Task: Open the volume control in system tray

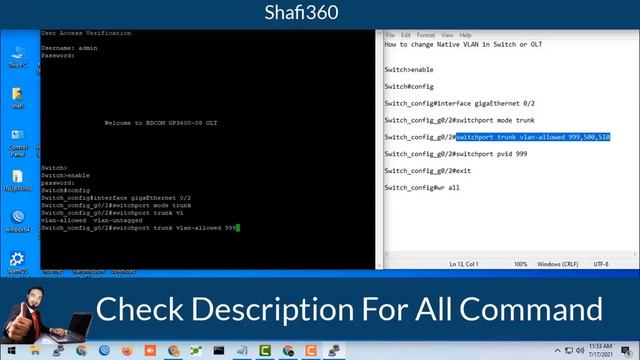Action: tap(580, 351)
